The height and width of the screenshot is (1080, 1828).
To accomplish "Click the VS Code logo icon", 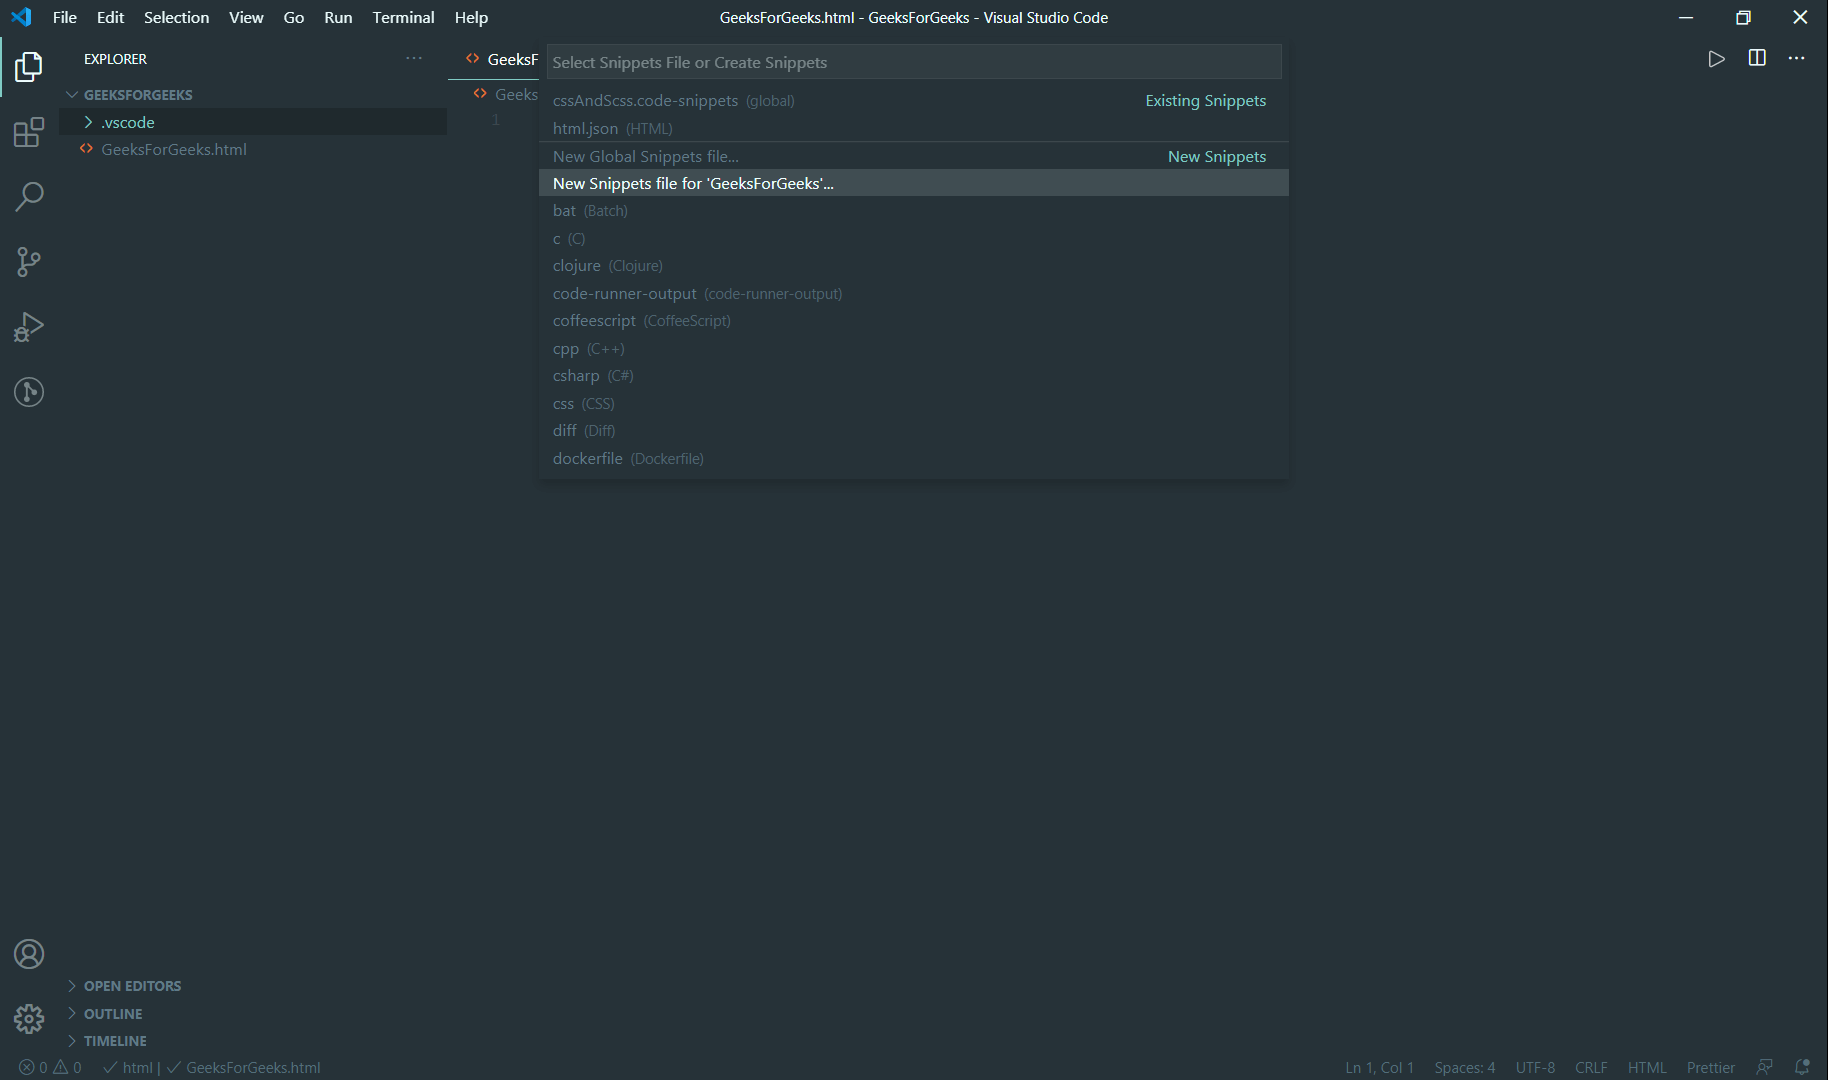I will [x=21, y=17].
